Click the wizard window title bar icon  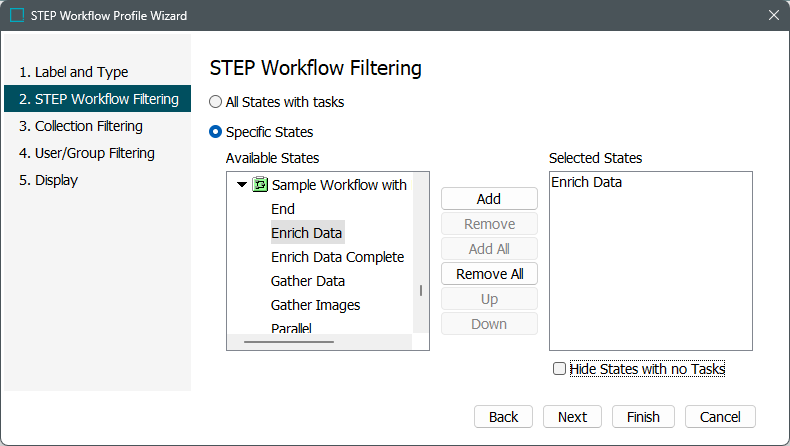pos(17,16)
